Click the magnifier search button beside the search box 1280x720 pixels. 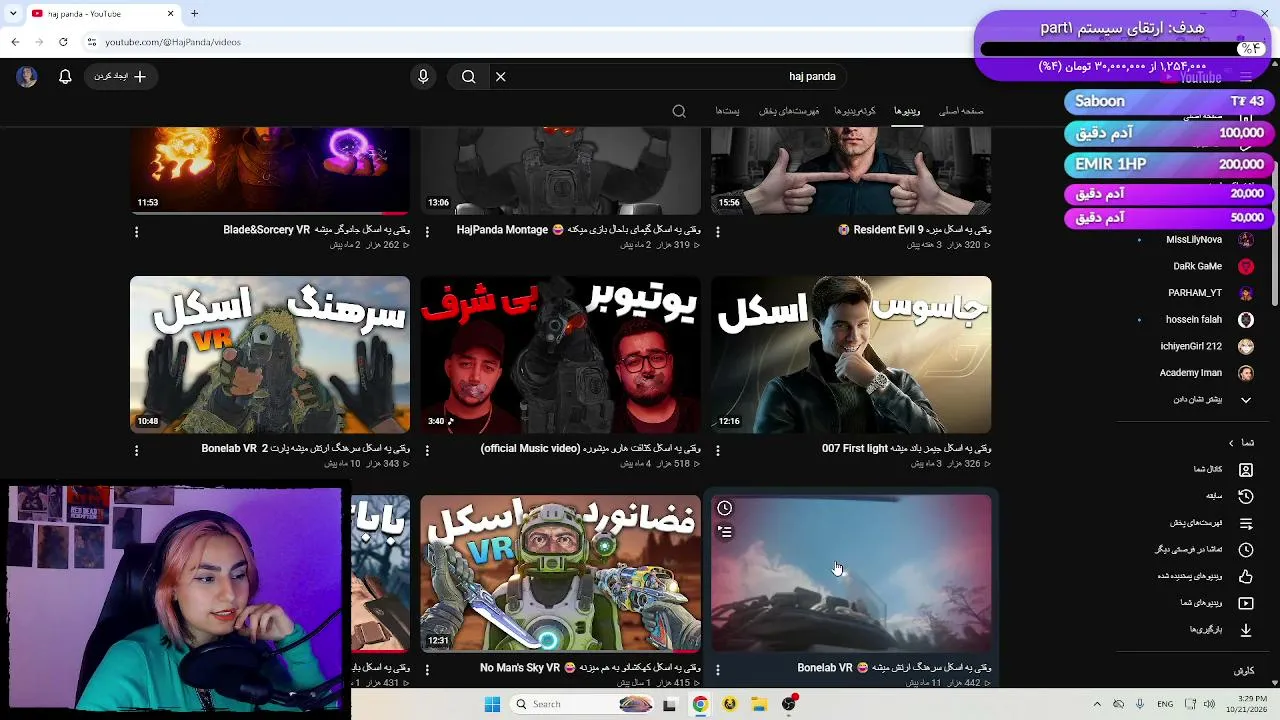(468, 76)
